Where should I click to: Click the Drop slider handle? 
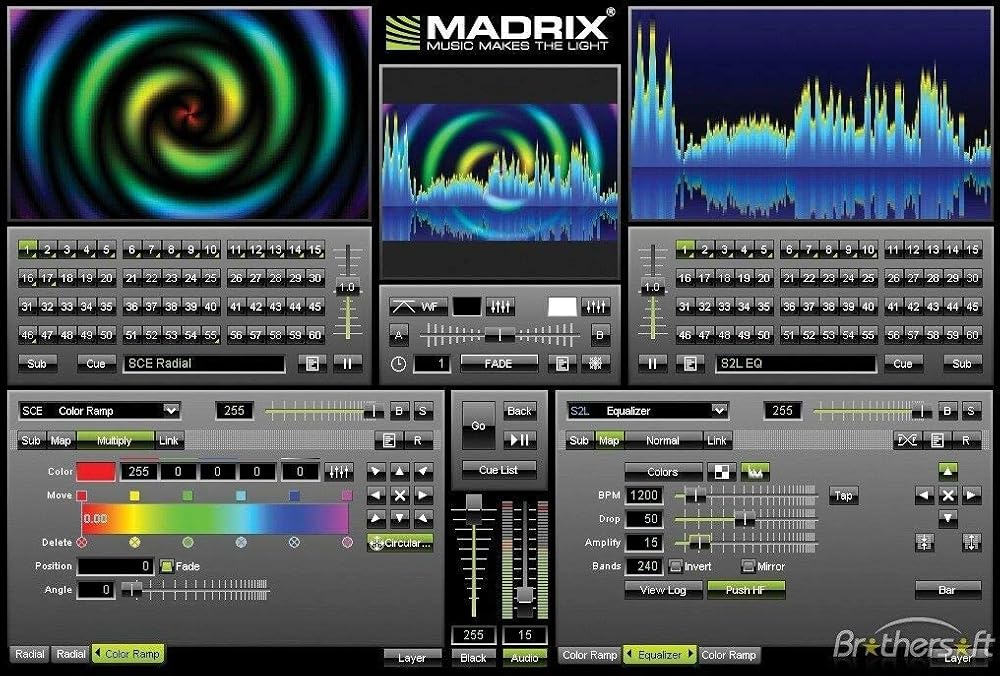tap(744, 518)
